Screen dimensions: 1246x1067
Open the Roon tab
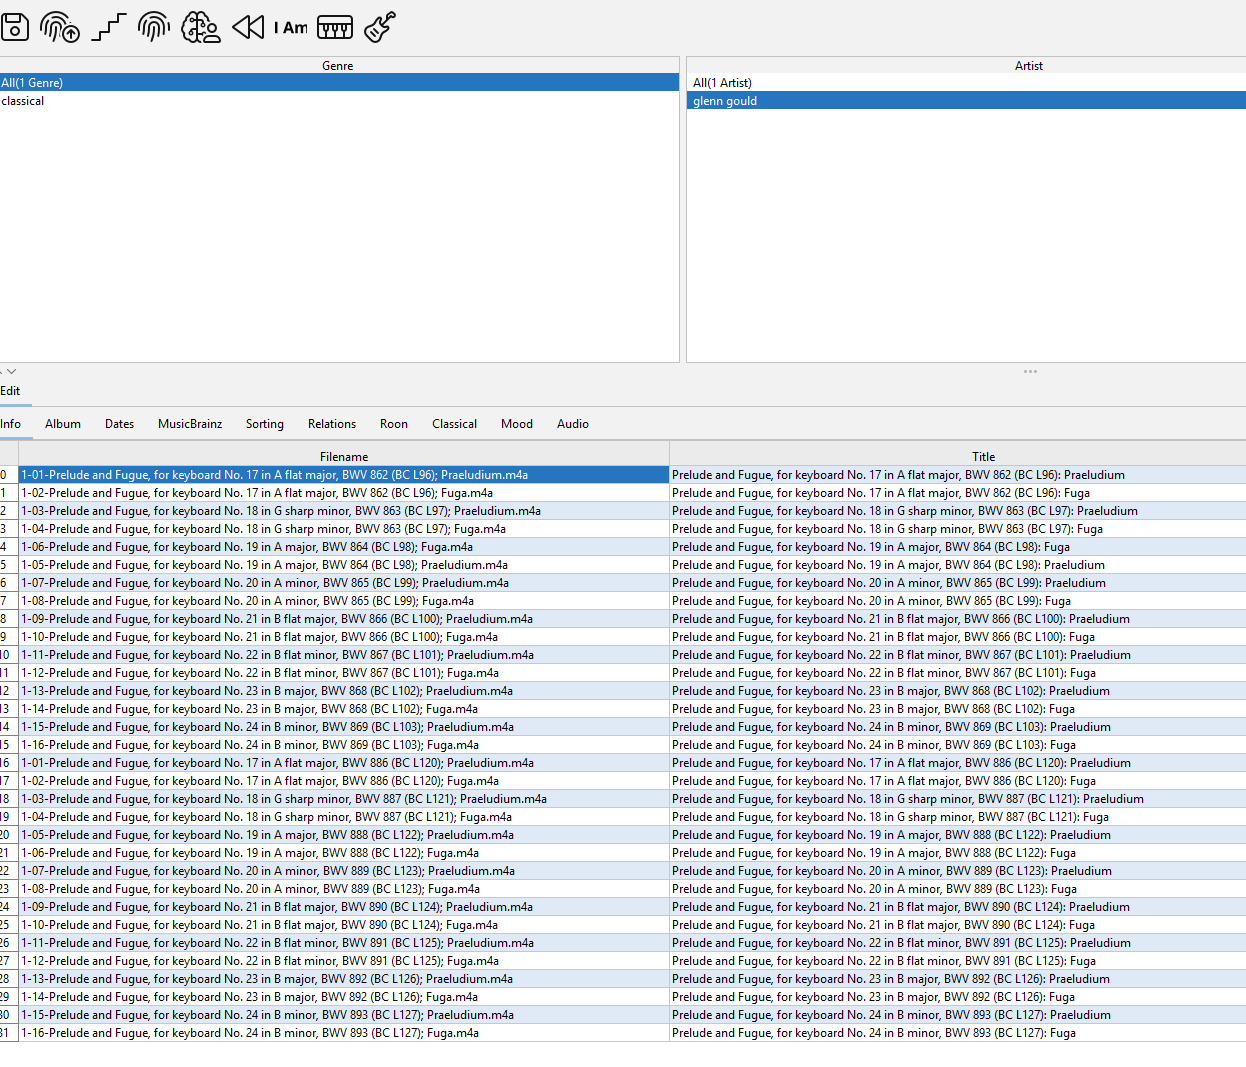[394, 424]
